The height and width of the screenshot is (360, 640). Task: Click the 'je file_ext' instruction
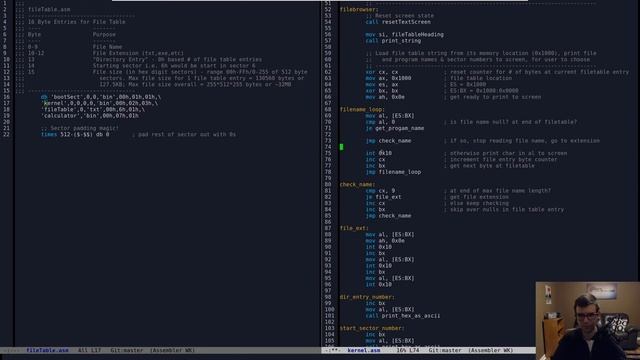coord(383,197)
